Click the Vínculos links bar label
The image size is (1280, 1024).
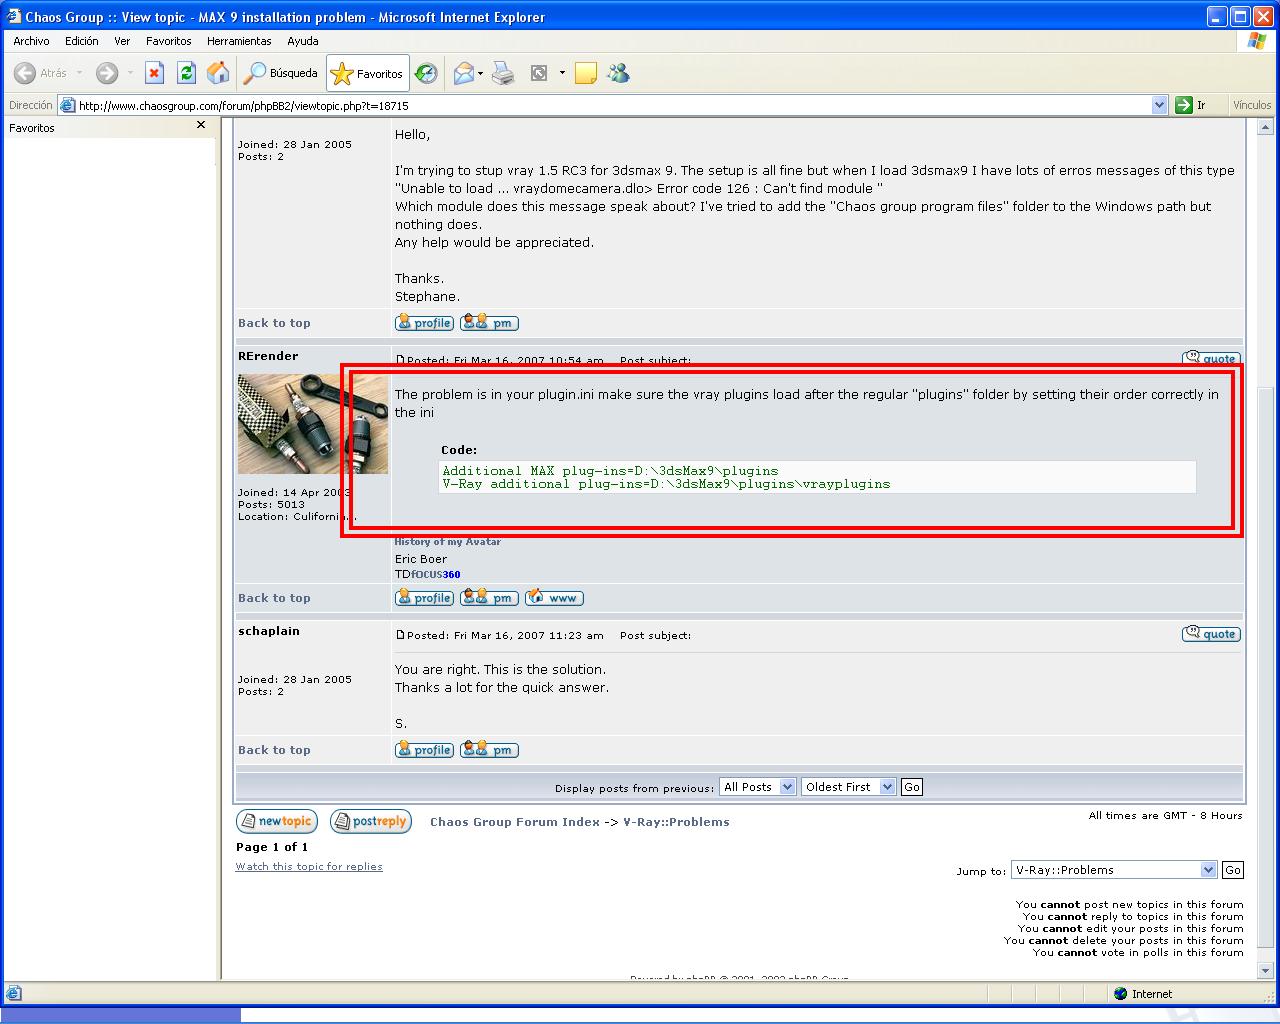click(x=1252, y=105)
